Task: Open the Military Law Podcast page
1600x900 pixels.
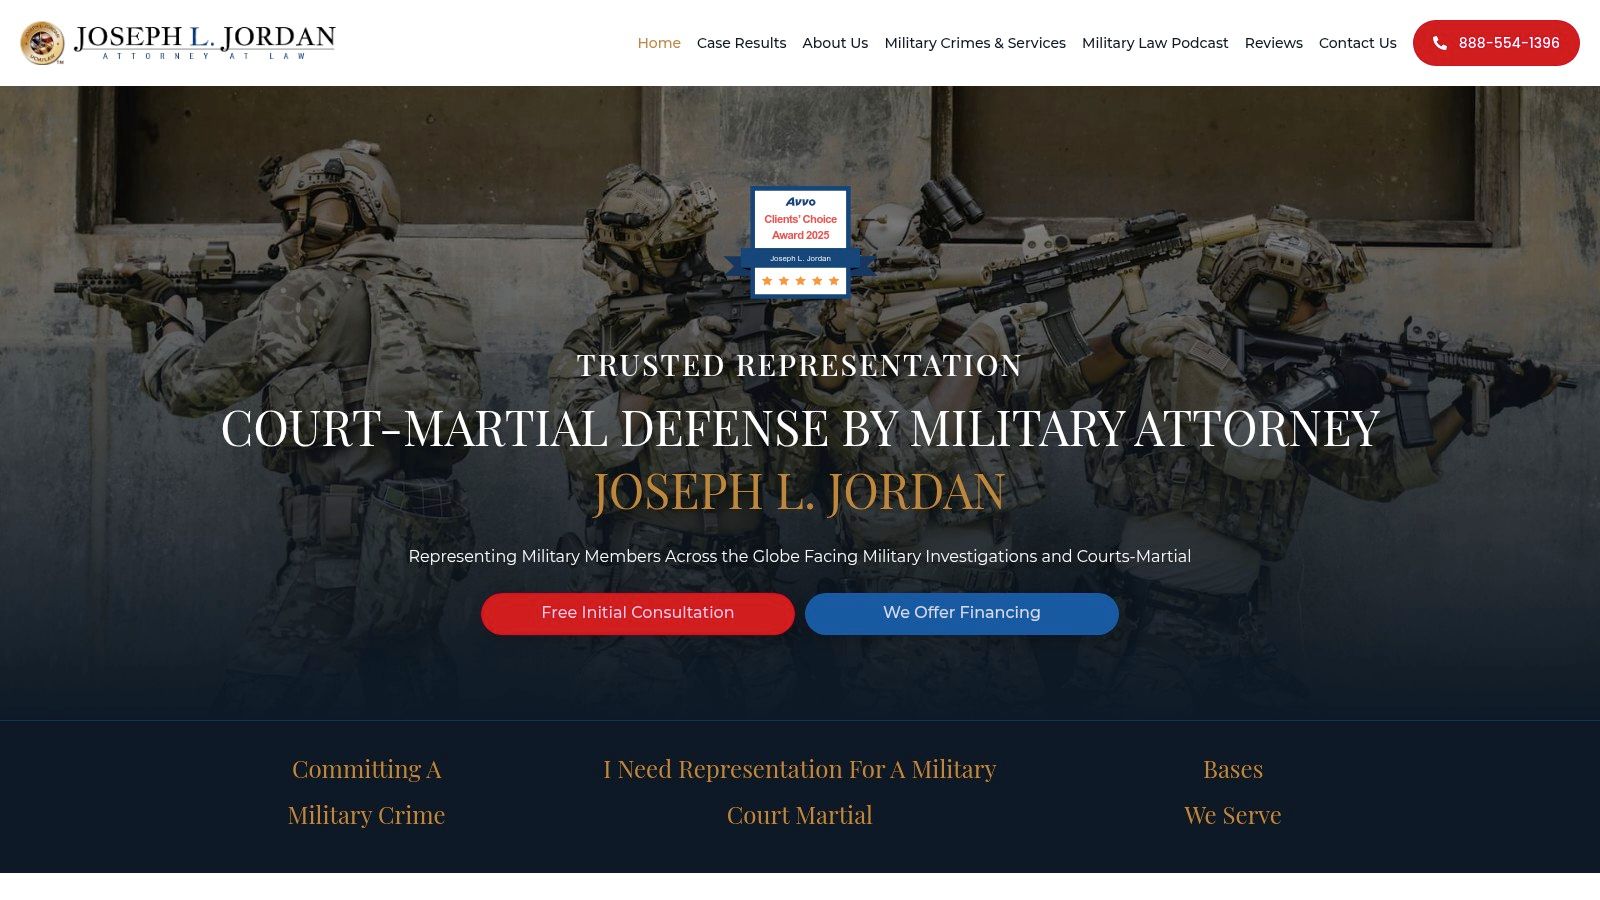Action: pyautogui.click(x=1155, y=43)
